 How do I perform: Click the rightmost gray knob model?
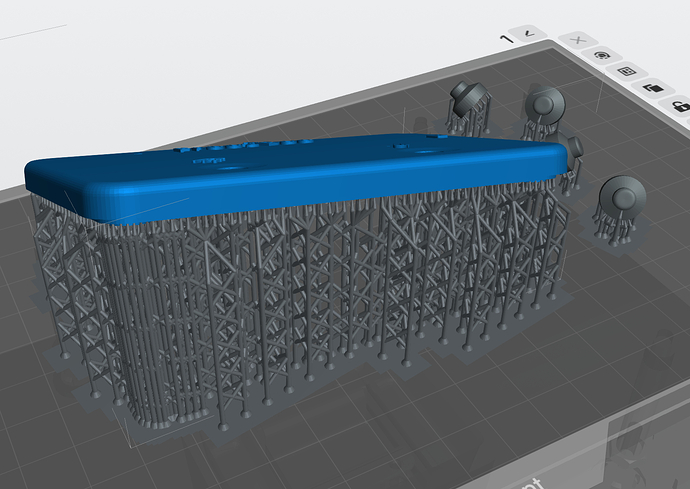pos(620,192)
